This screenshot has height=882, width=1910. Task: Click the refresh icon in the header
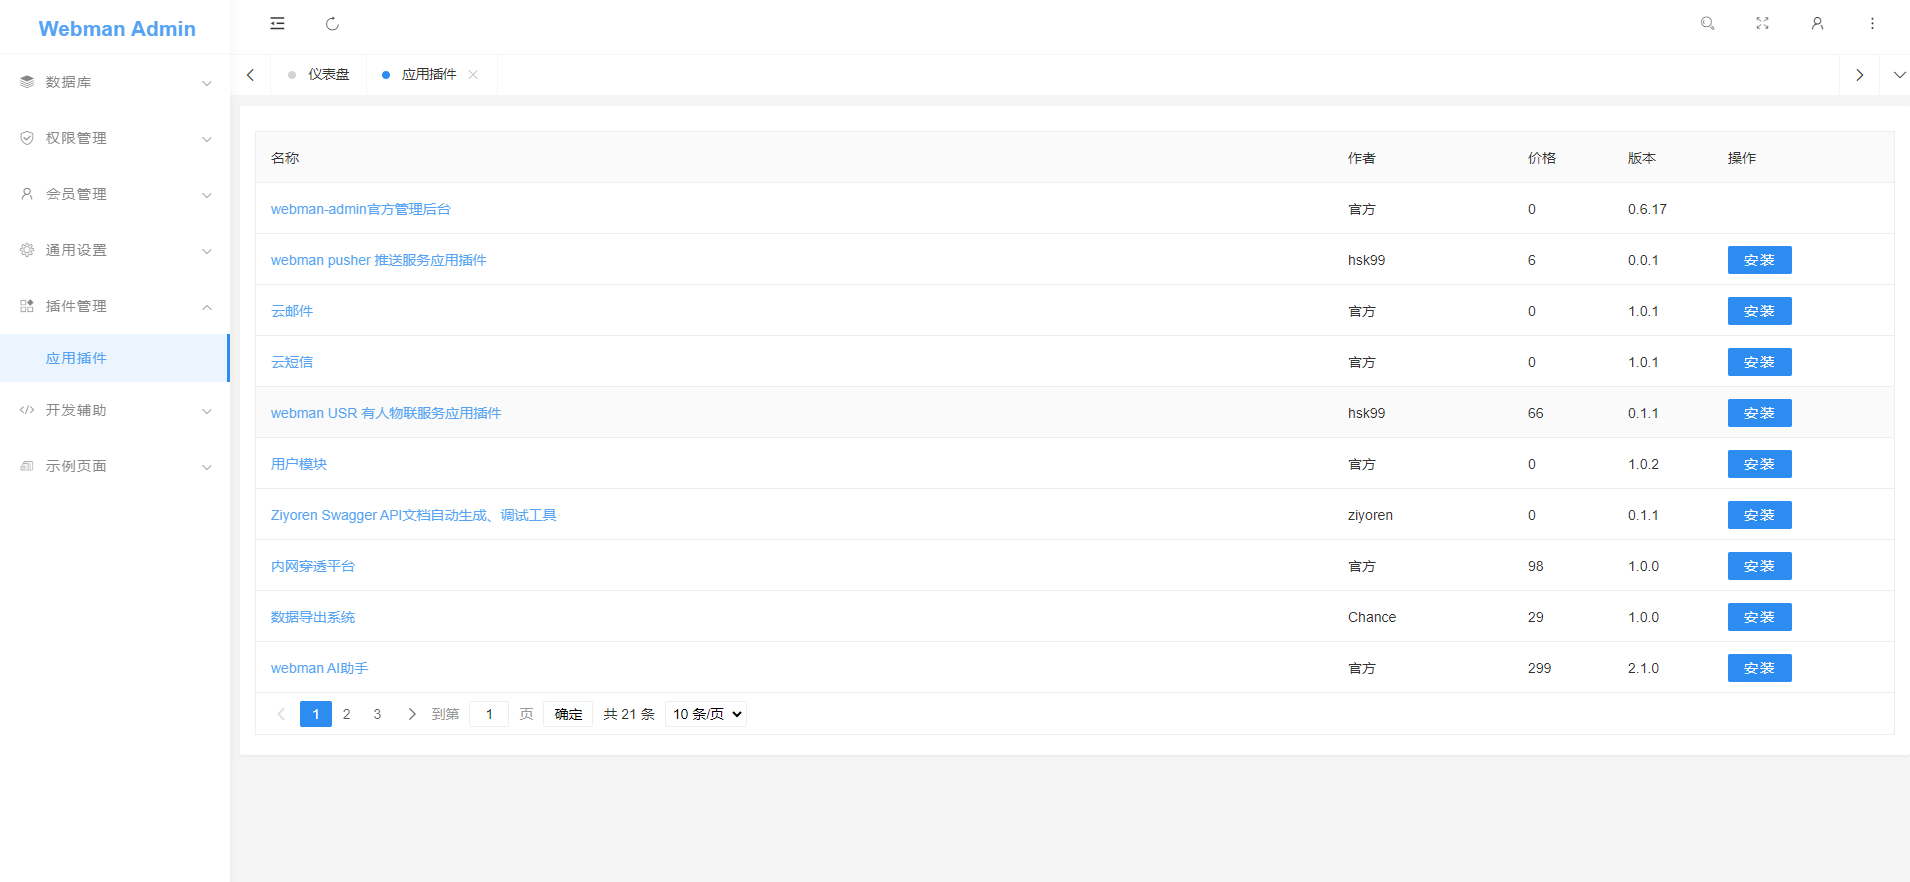[x=332, y=24]
